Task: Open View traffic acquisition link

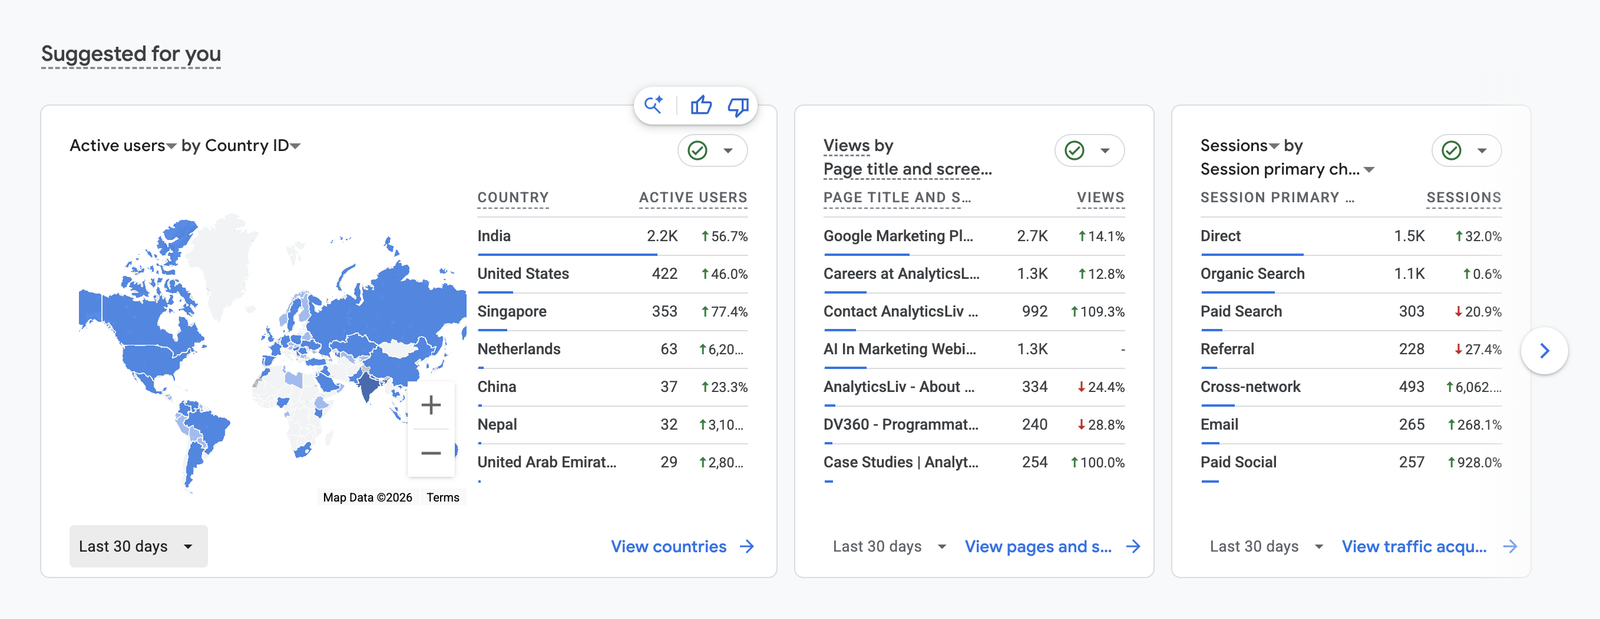Action: (1414, 546)
